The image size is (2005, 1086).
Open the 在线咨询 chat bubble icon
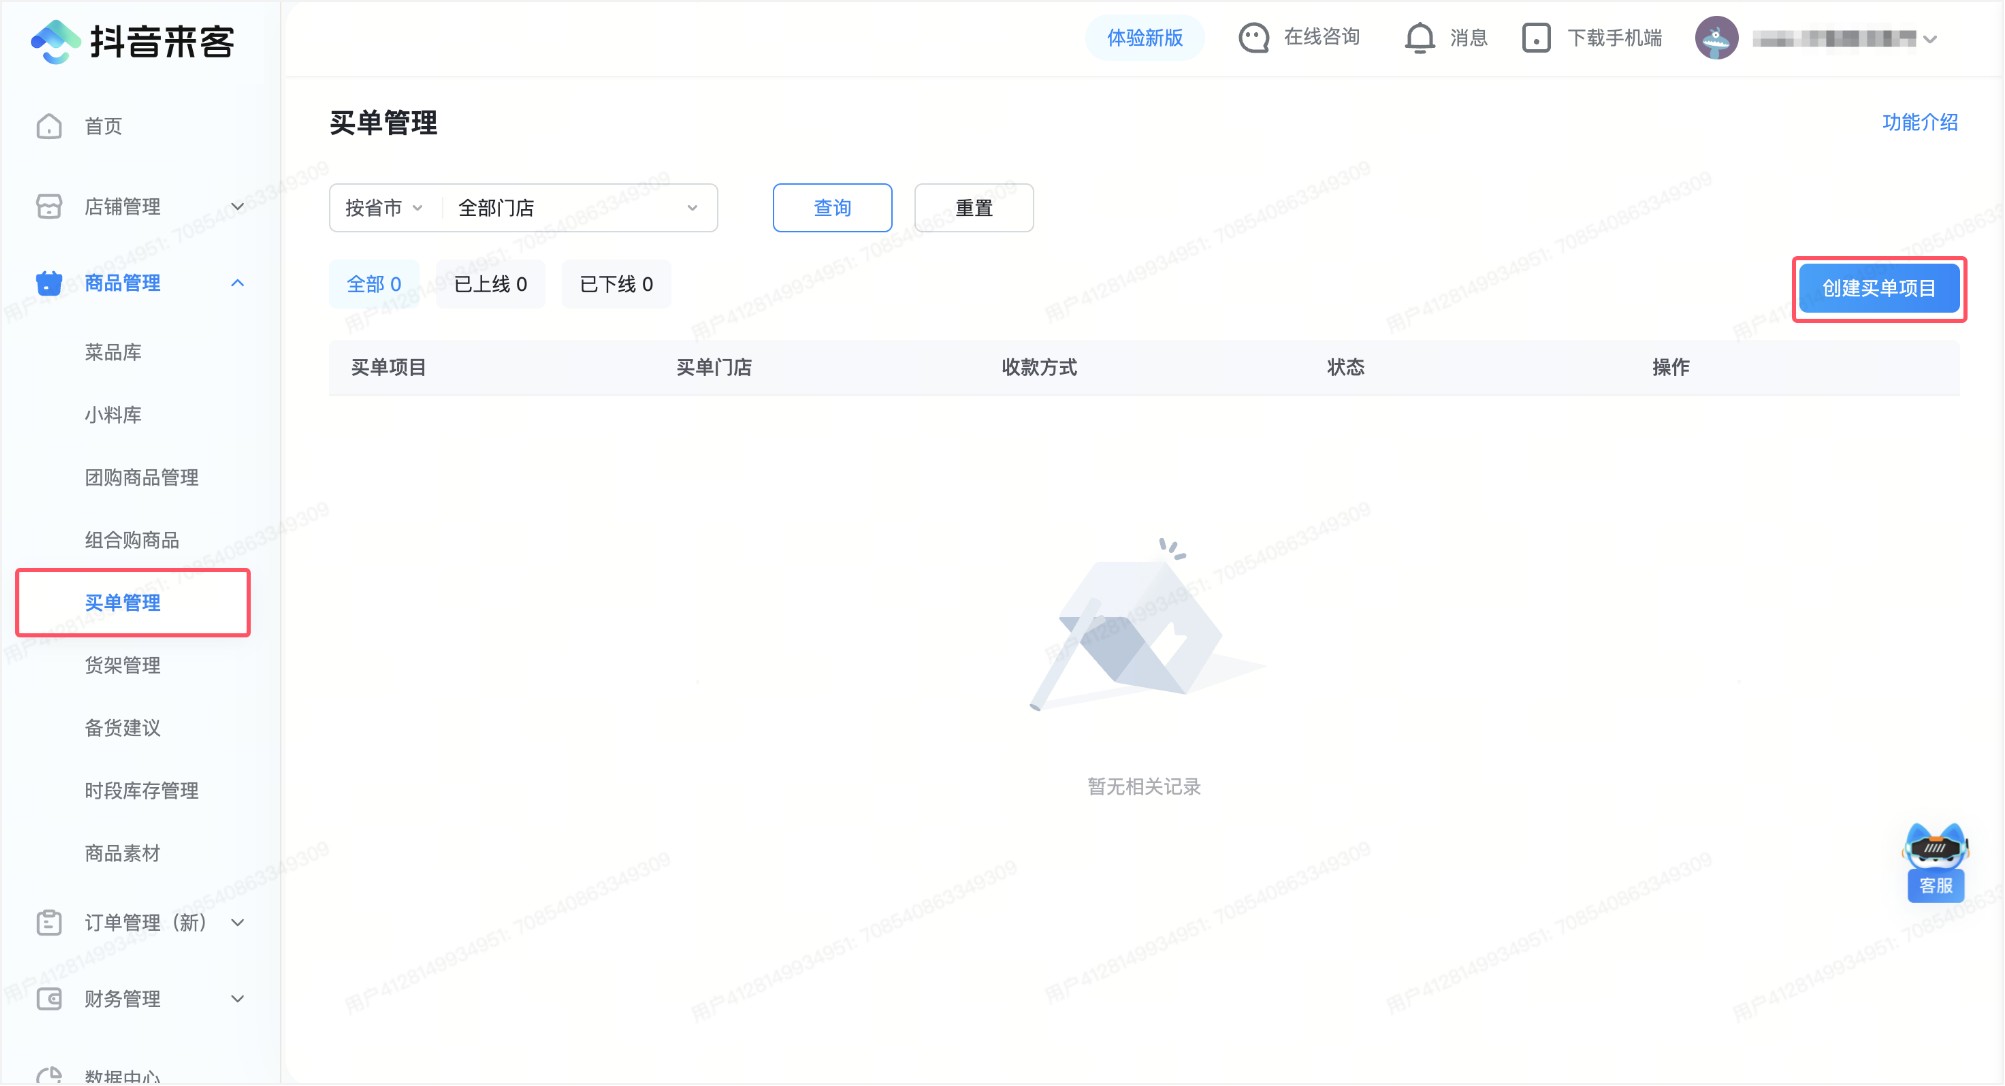1253,37
